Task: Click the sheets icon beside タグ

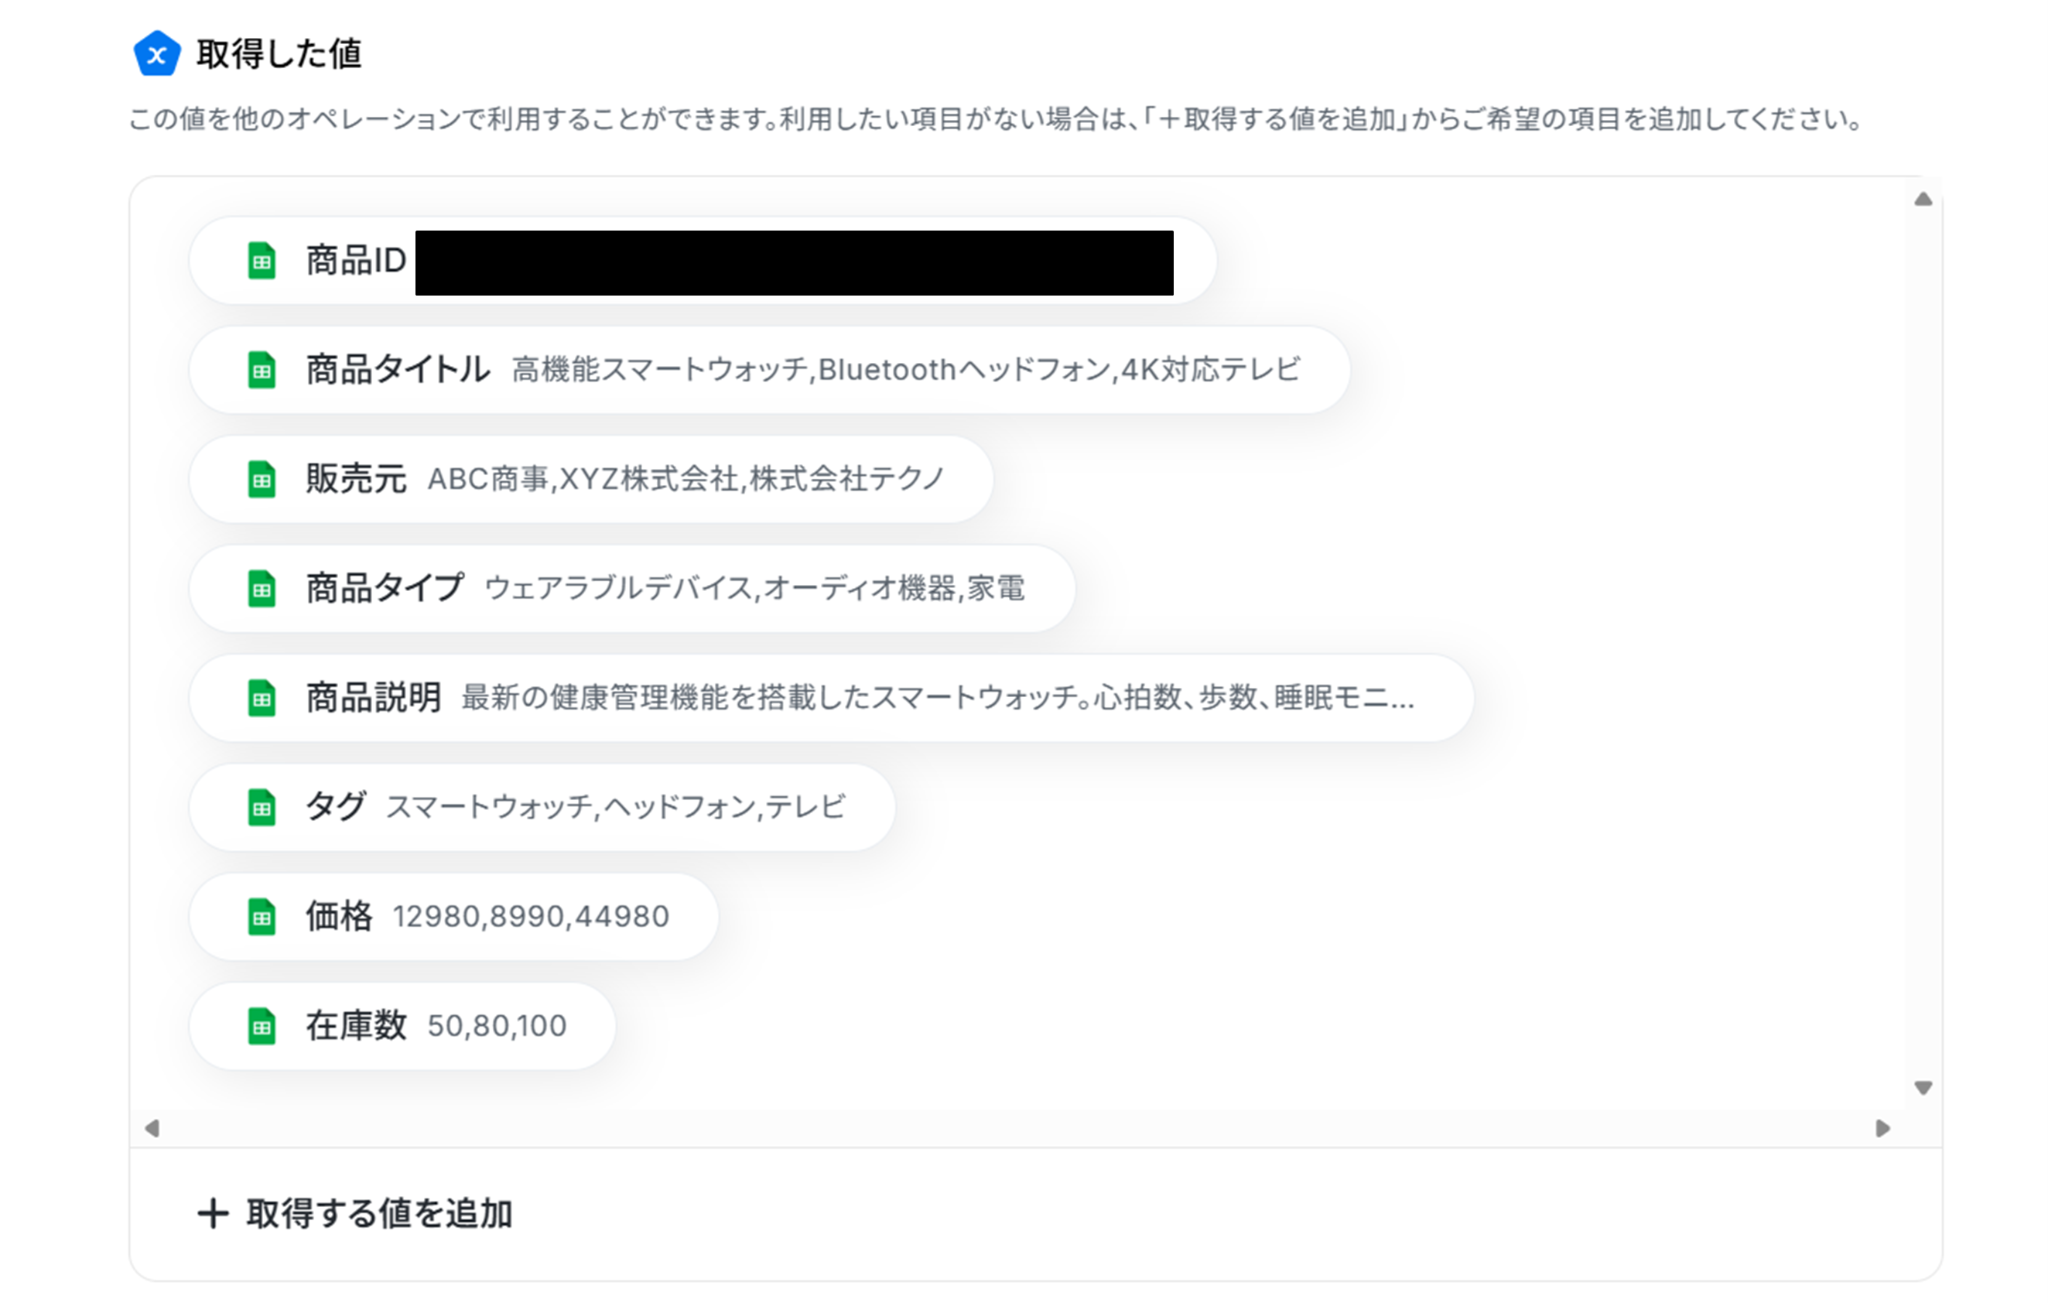Action: [261, 807]
